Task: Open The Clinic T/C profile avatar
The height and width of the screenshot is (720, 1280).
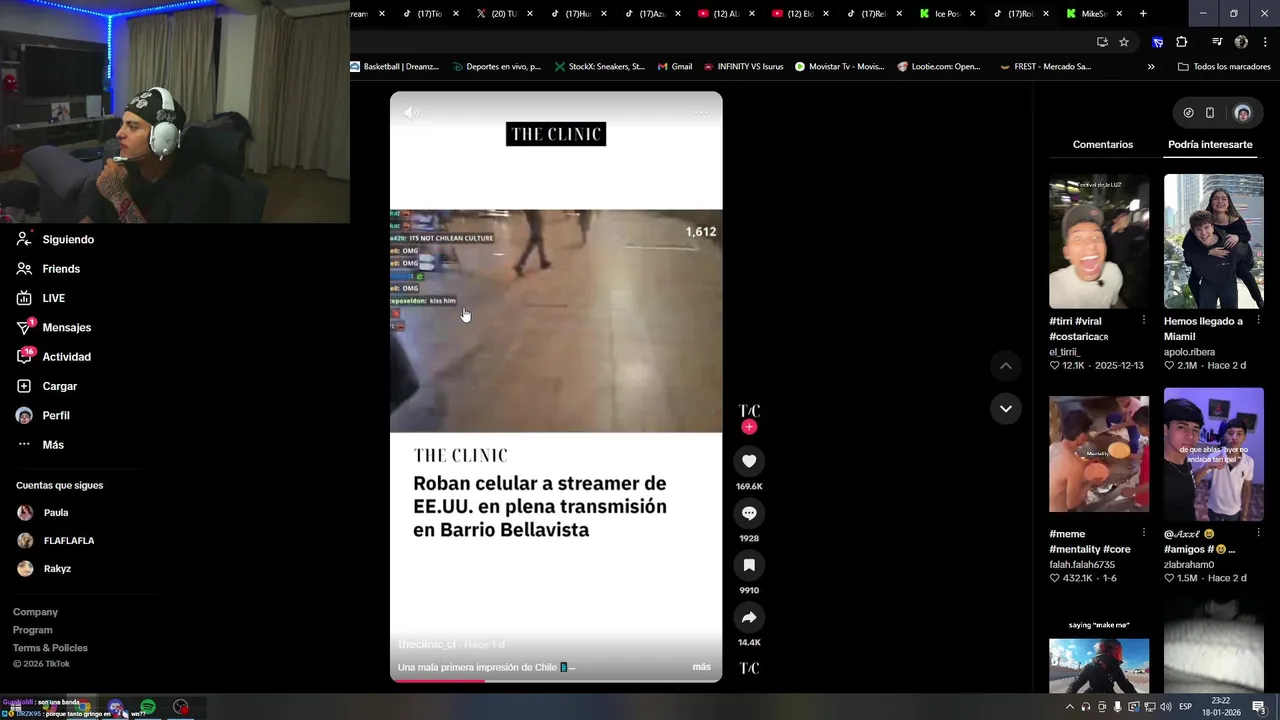Action: click(x=749, y=411)
